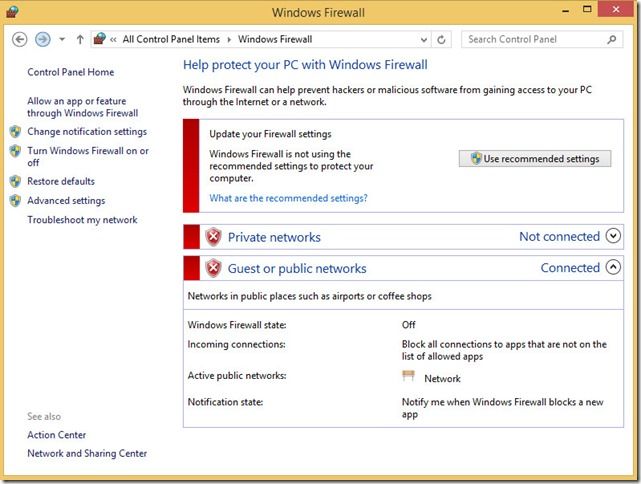
Task: Click the Restore defaults link
Action: 61,181
